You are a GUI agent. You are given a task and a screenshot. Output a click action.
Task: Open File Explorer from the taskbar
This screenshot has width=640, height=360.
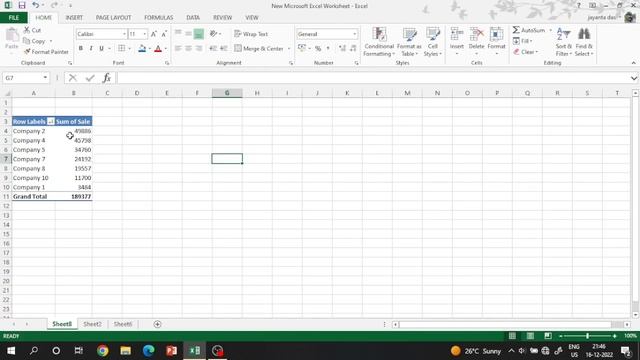click(125, 351)
